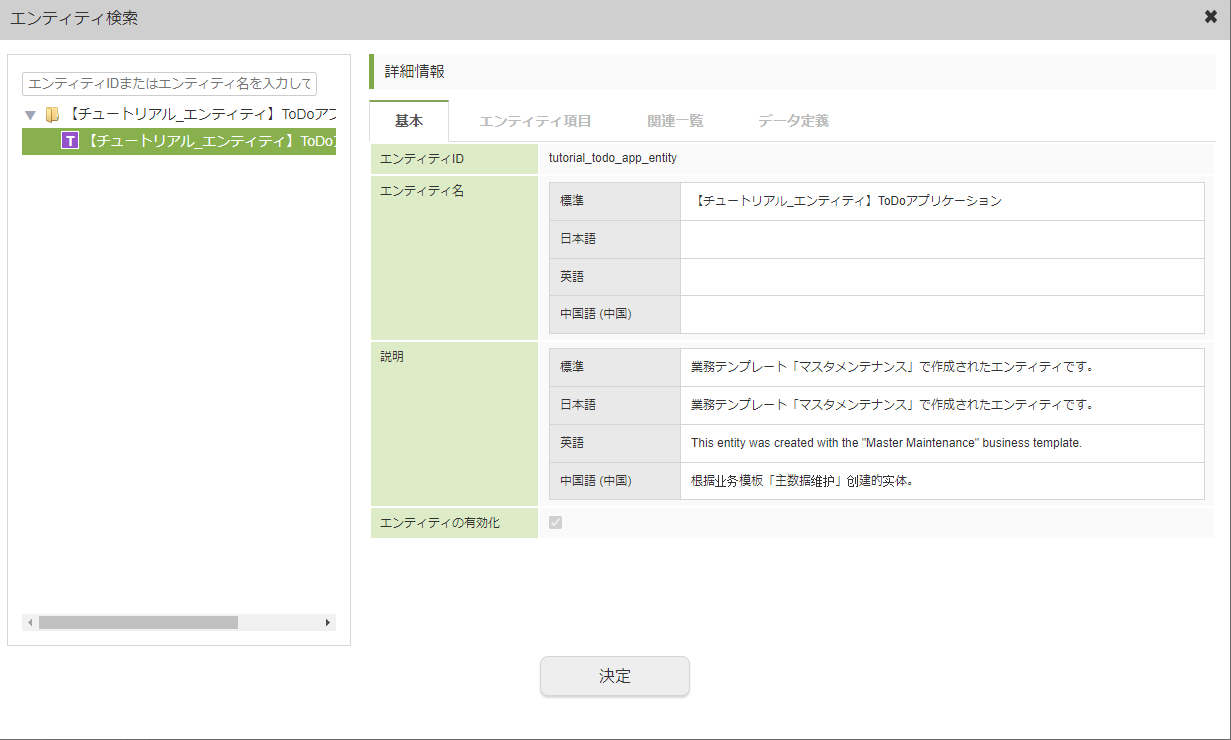This screenshot has height=740, width=1231.
Task: Focus the entity ID search field
Action: coord(169,83)
